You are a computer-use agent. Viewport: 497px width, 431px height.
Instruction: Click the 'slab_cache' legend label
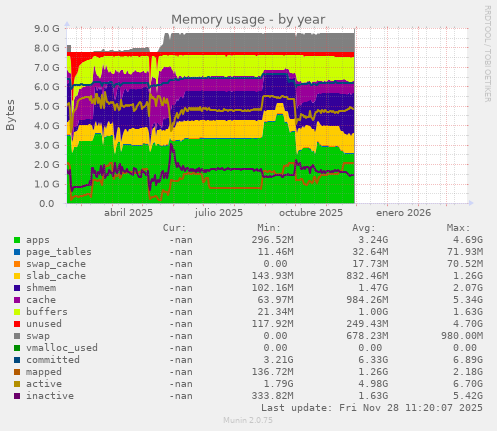(56, 276)
